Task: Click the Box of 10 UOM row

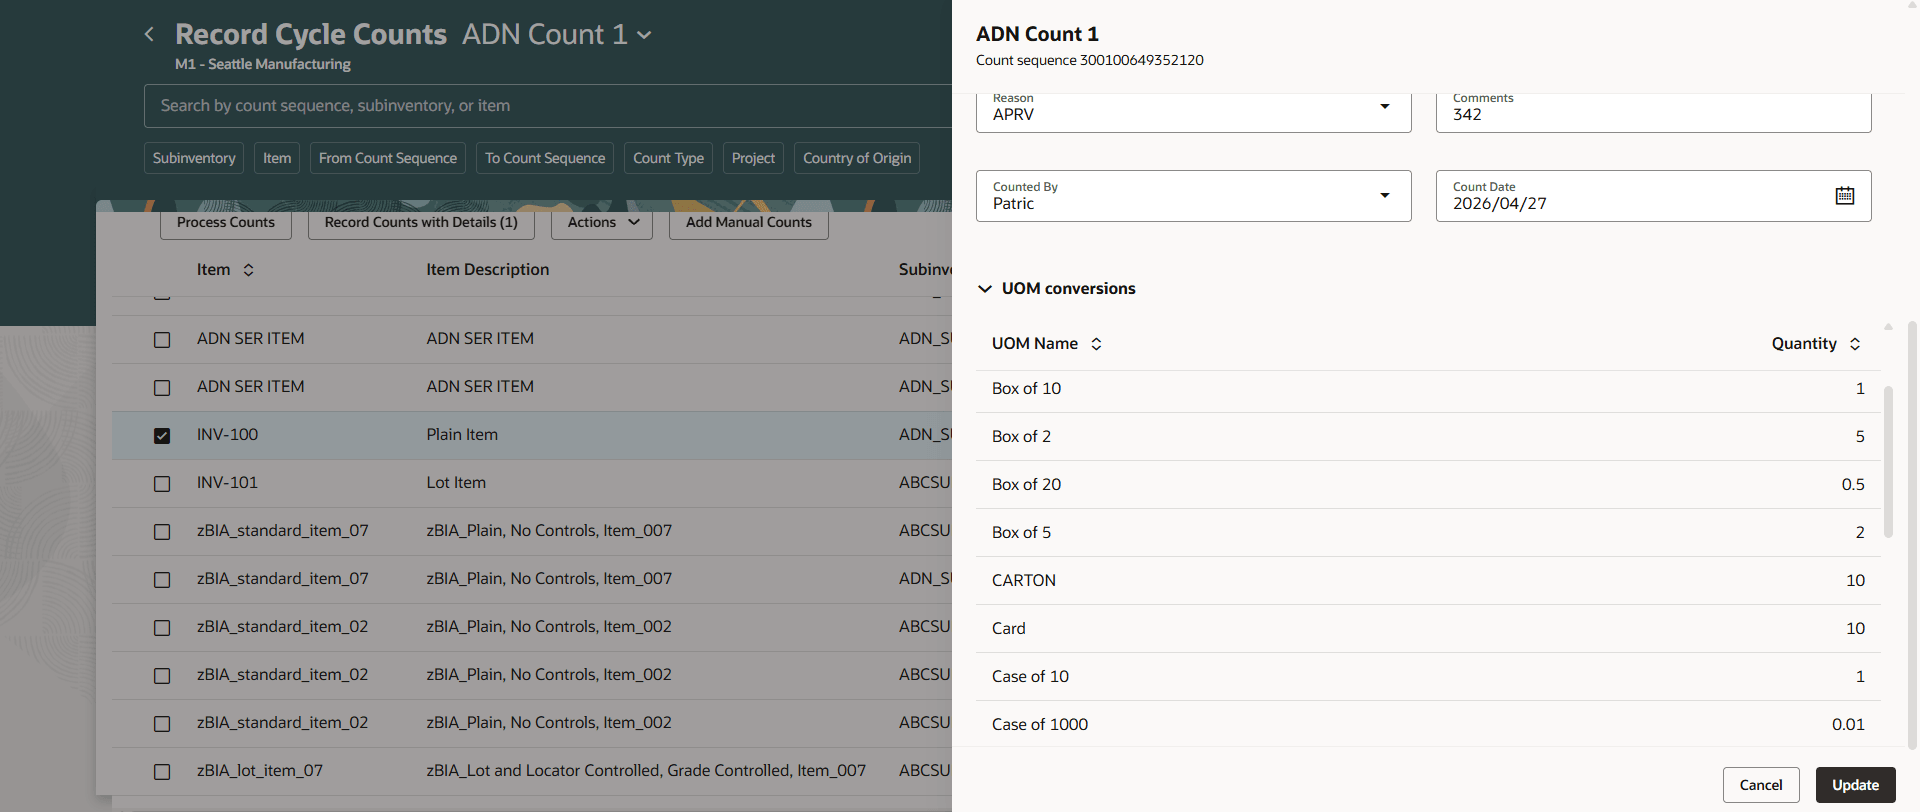Action: click(1428, 389)
